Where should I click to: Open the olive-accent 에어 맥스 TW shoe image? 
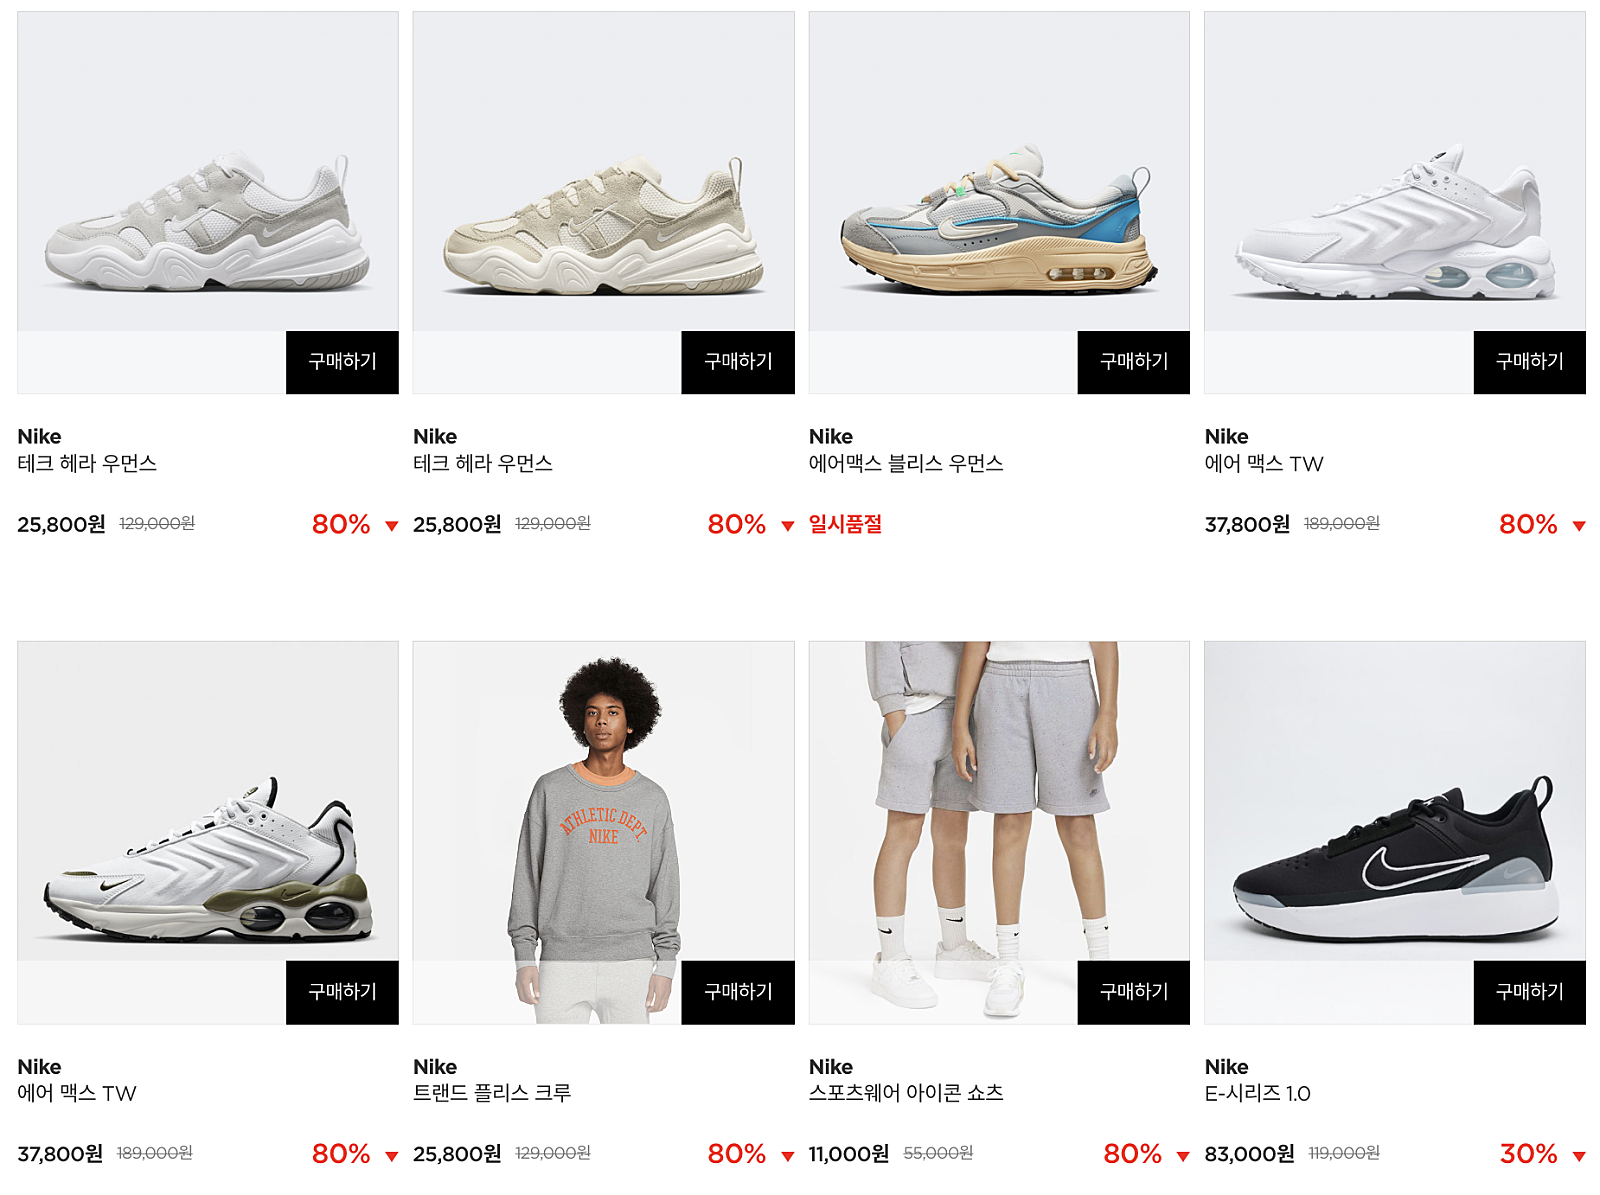[x=208, y=802]
